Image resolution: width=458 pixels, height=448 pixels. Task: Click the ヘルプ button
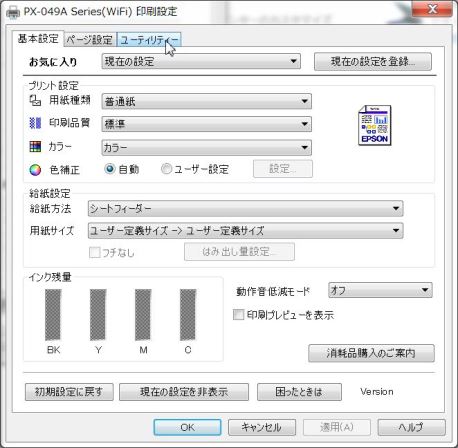[411, 427]
